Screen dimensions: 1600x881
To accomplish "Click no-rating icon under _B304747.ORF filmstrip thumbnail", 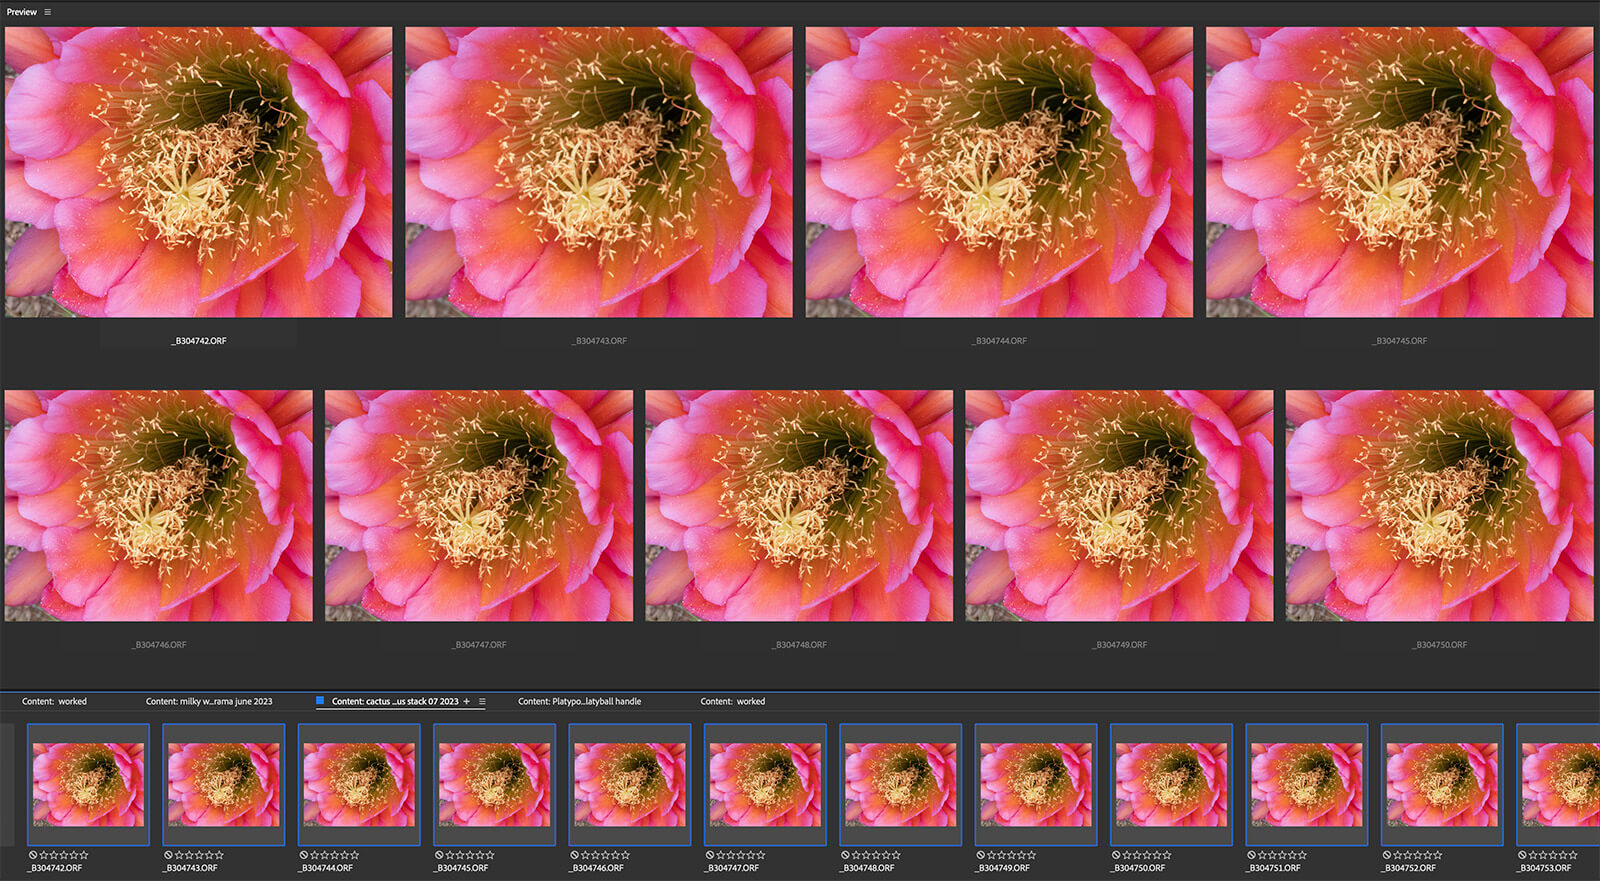I will click(x=710, y=855).
